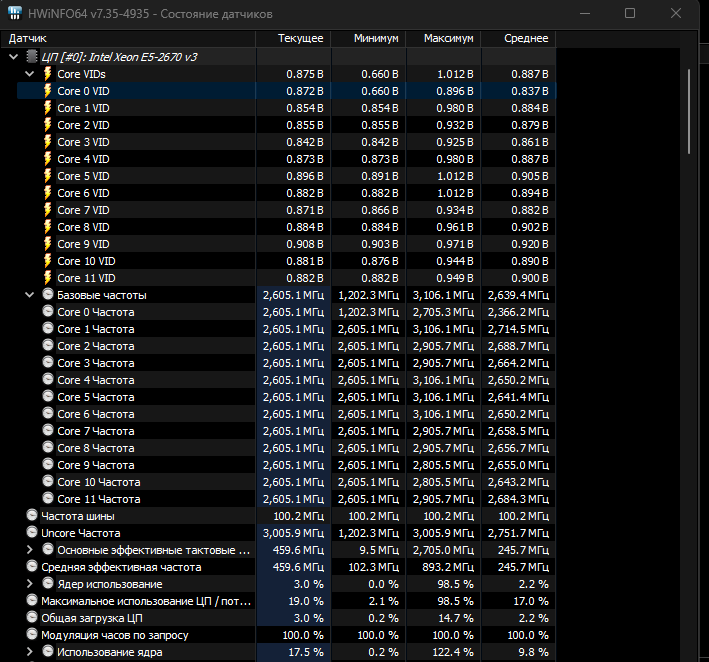Click lightning icon of Core 3 VID
The width and height of the screenshot is (709, 662).
coord(47,142)
